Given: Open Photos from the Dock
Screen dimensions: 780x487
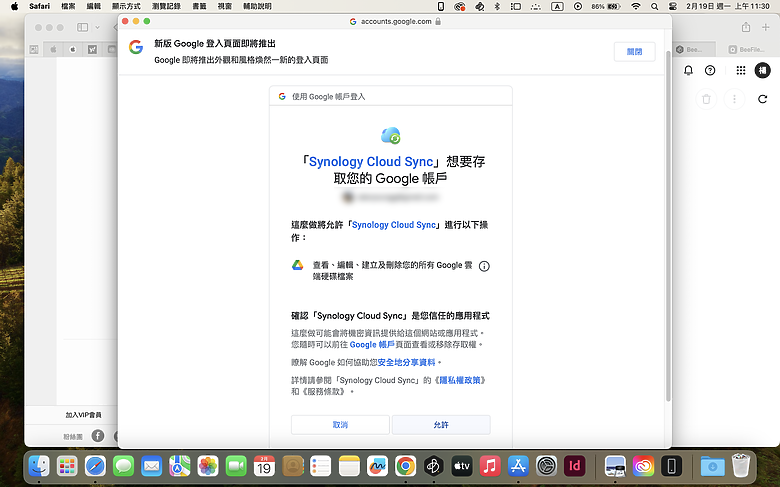Looking at the screenshot, I should pyautogui.click(x=208, y=466).
